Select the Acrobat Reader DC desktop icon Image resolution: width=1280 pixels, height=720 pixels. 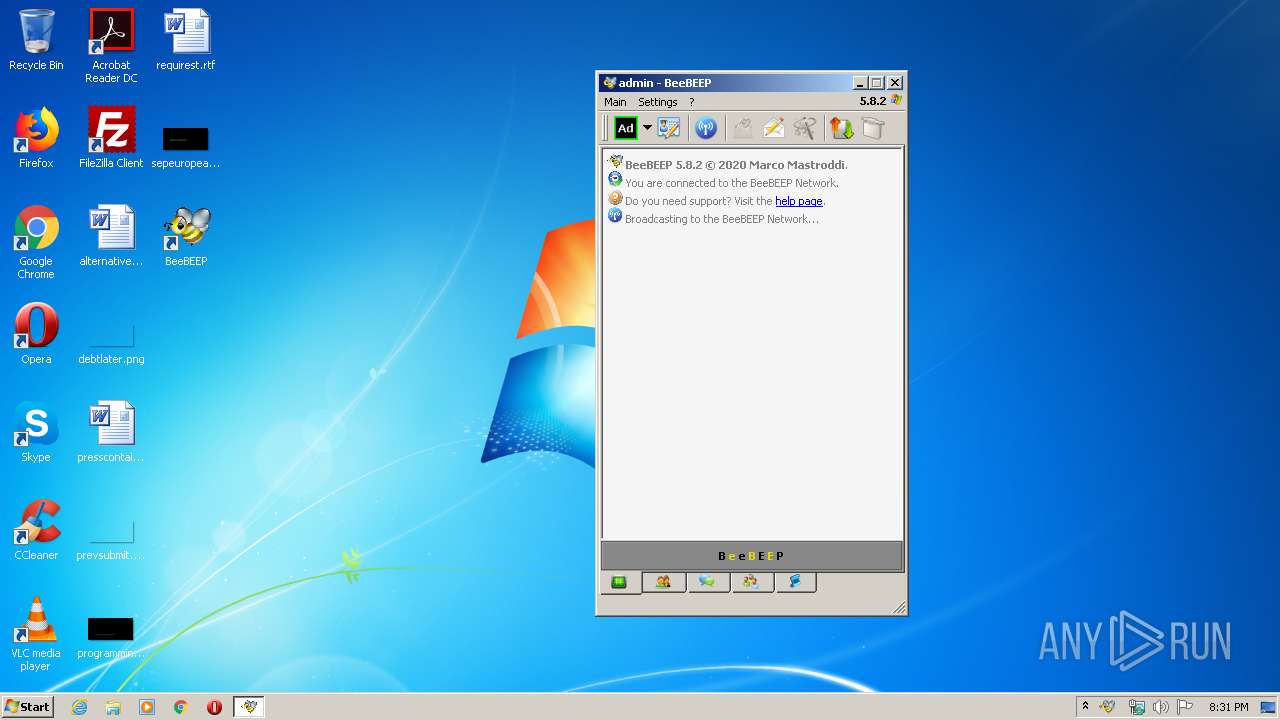point(111,46)
